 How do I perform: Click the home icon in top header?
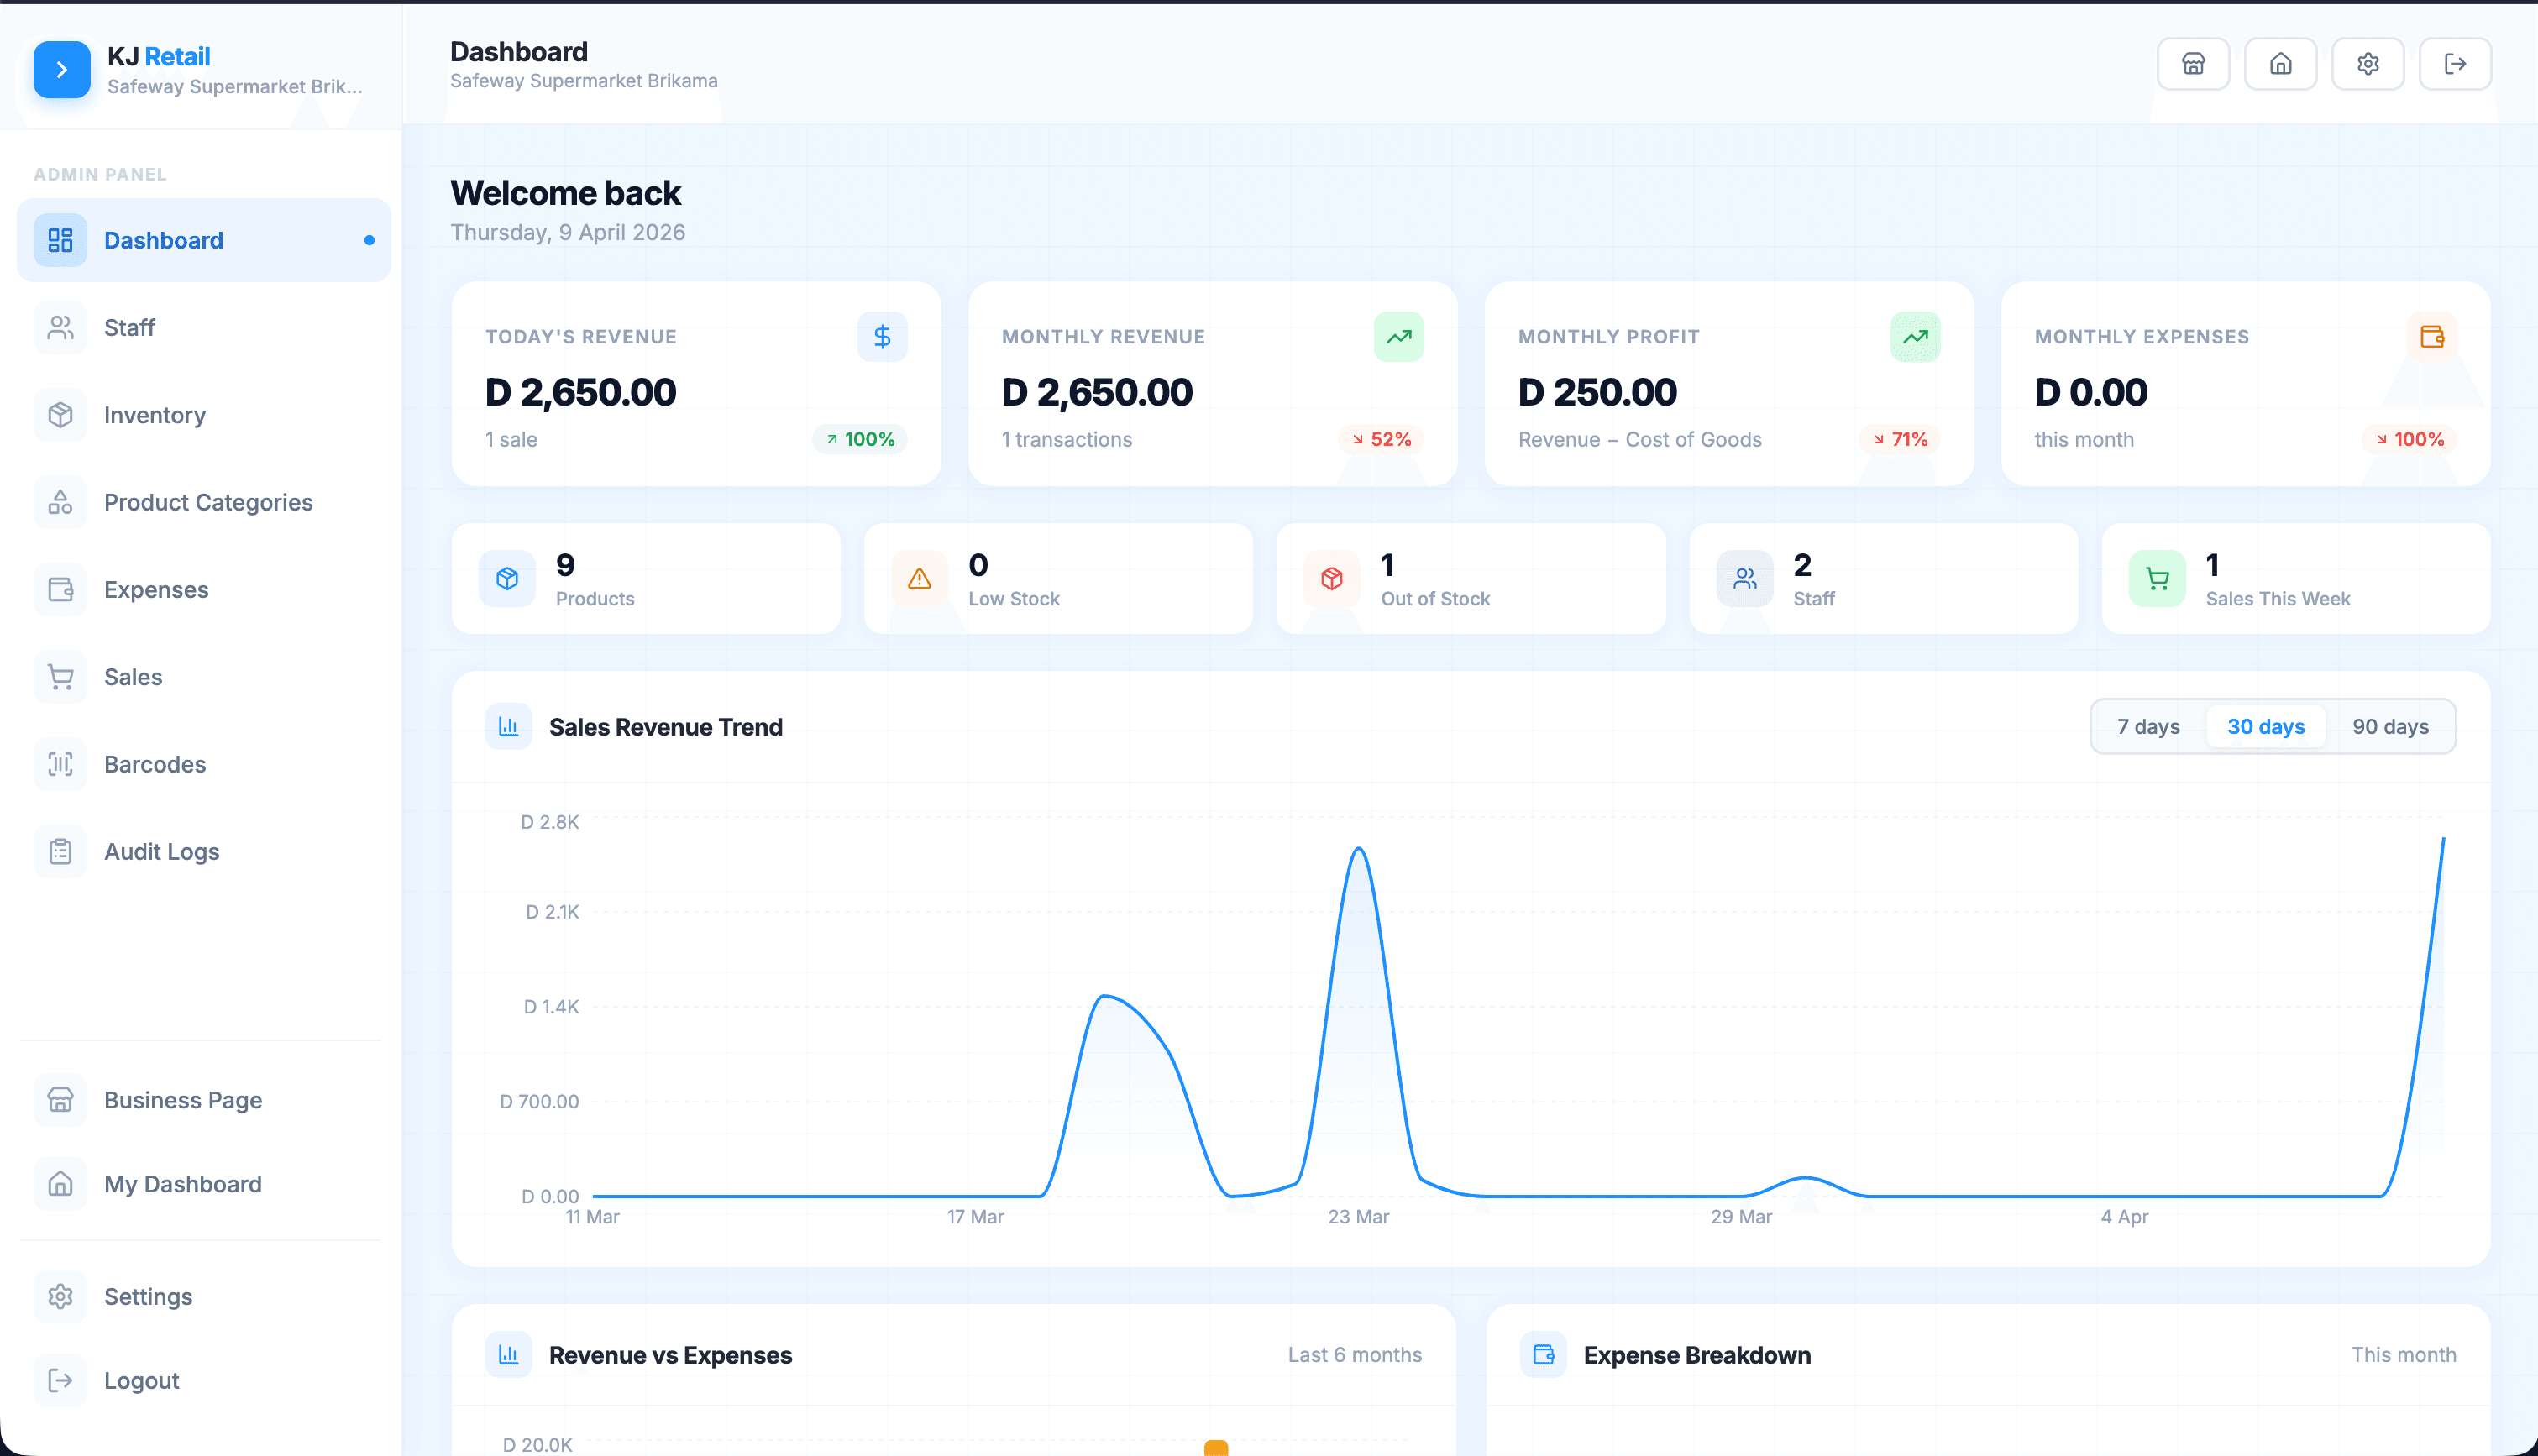[2280, 64]
